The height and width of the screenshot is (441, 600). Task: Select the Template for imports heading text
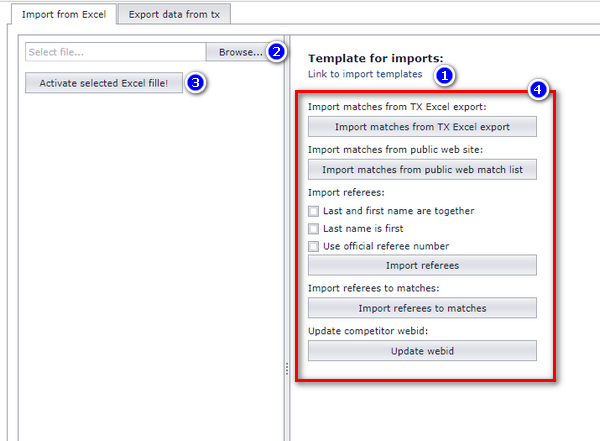(375, 58)
